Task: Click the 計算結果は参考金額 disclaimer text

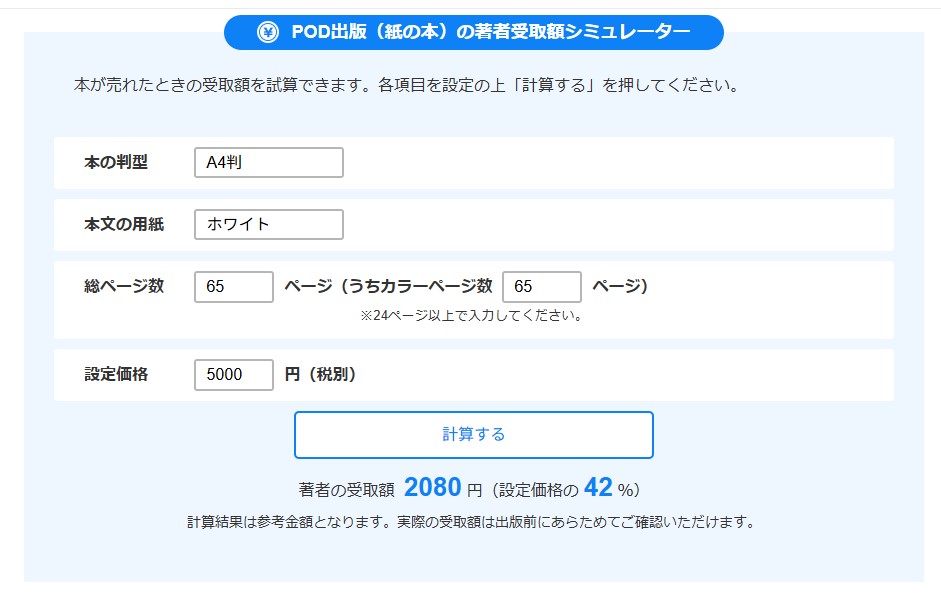Action: [470, 522]
